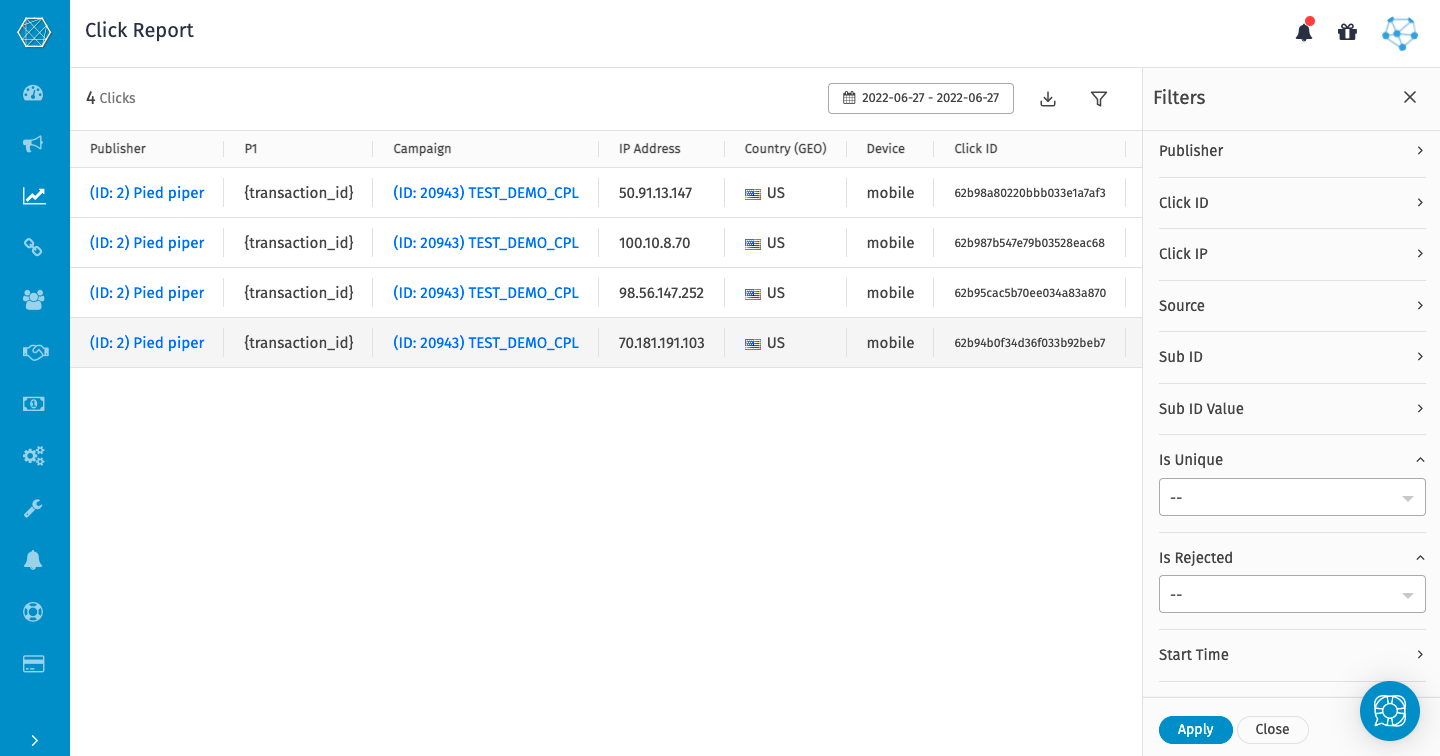Click the gift icon in header
Screen dimensions: 1440x756
pyautogui.click(x=1347, y=32)
